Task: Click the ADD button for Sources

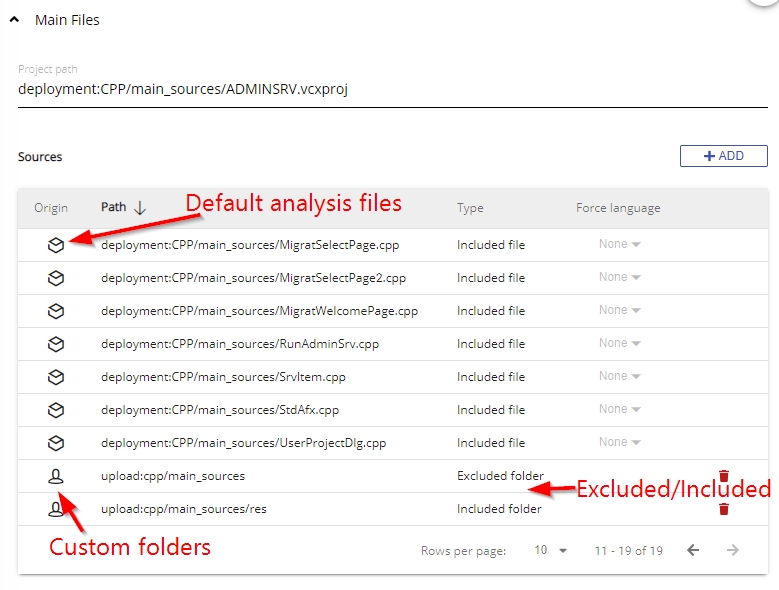Action: point(723,156)
